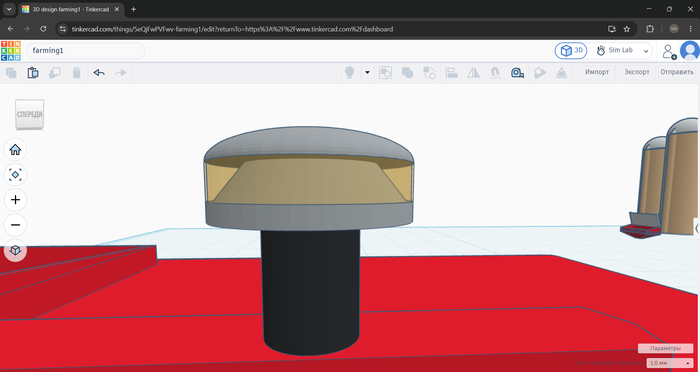This screenshot has height=372, width=700.
Task: Click the tinkercad.com URL address bar
Action: tap(232, 29)
